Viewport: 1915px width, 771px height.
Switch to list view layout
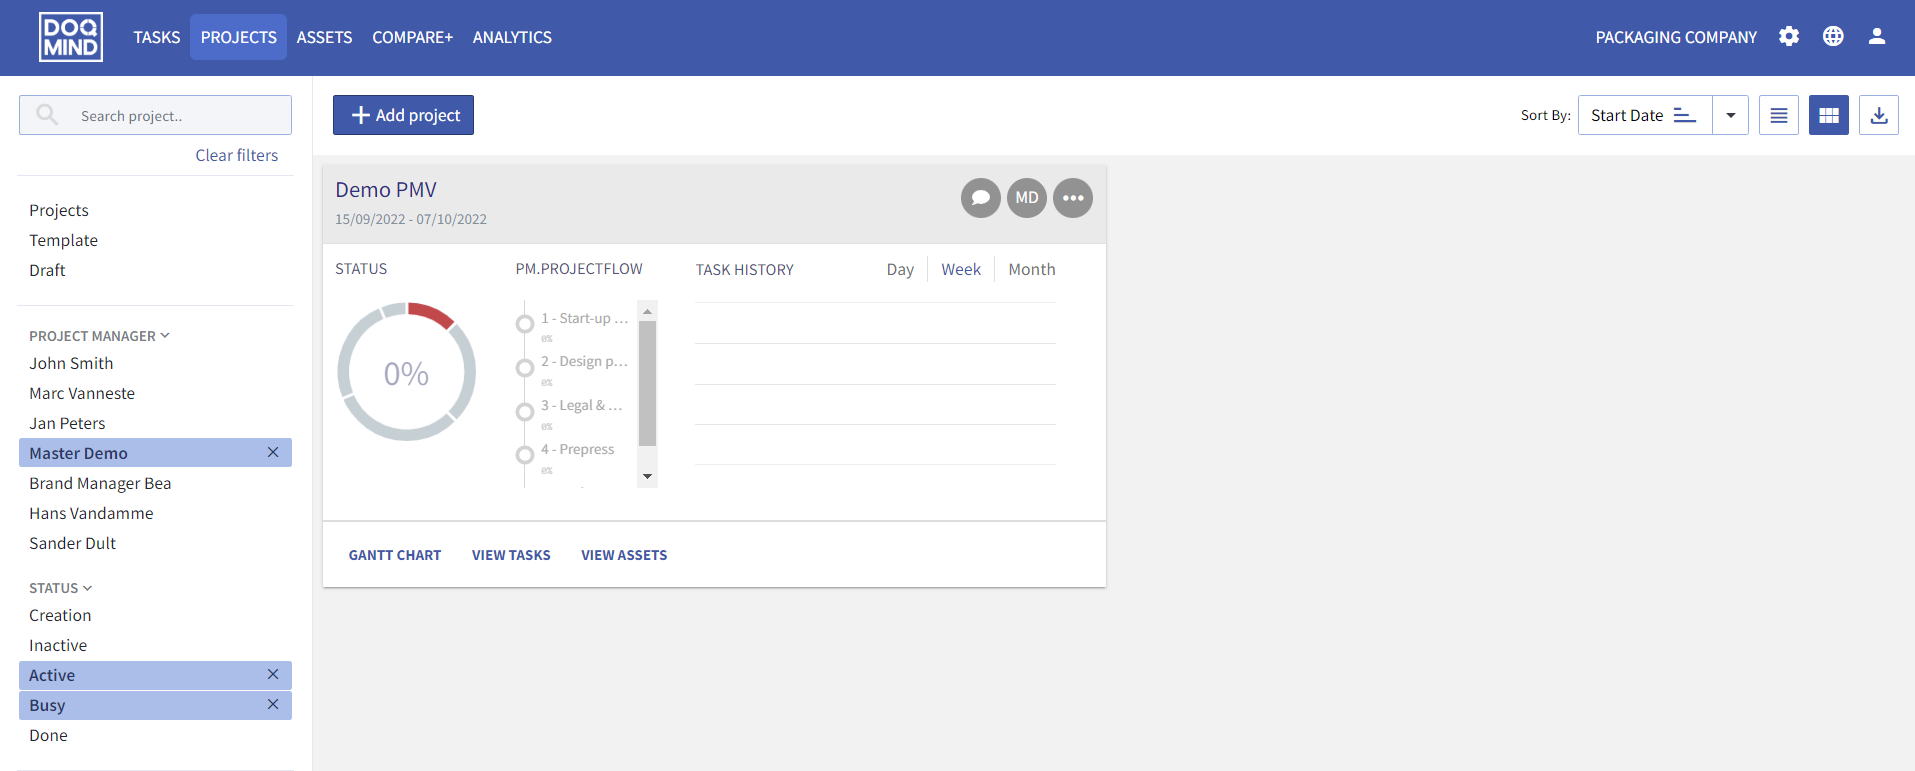click(1778, 116)
